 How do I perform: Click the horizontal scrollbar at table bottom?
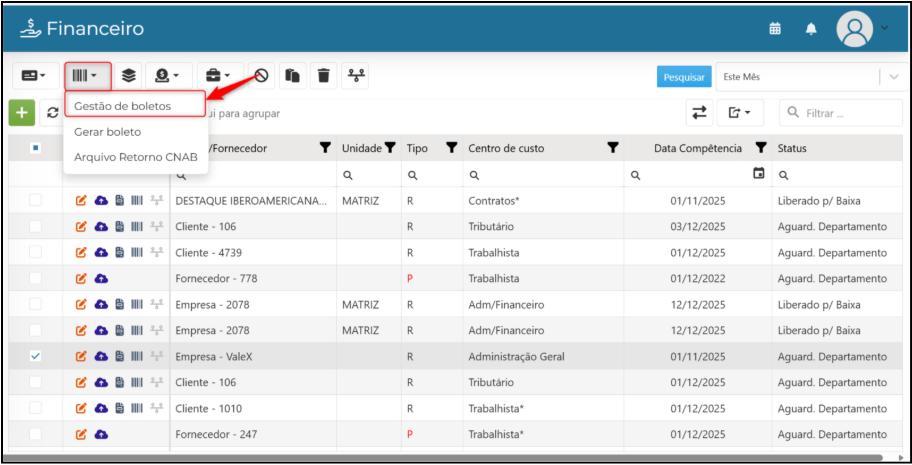click(442, 457)
